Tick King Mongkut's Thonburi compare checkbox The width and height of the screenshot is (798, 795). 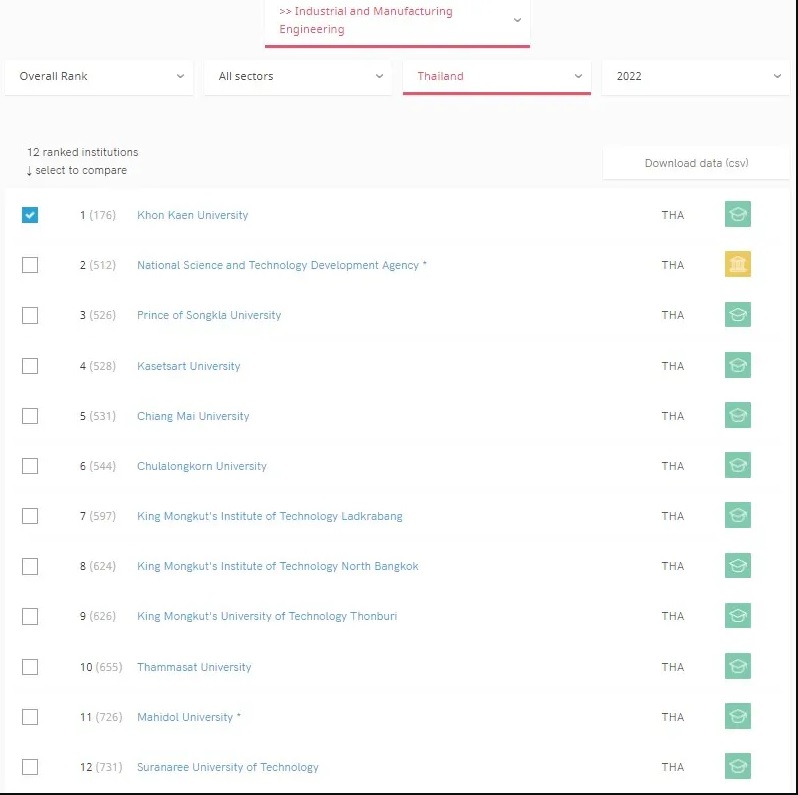coord(30,616)
